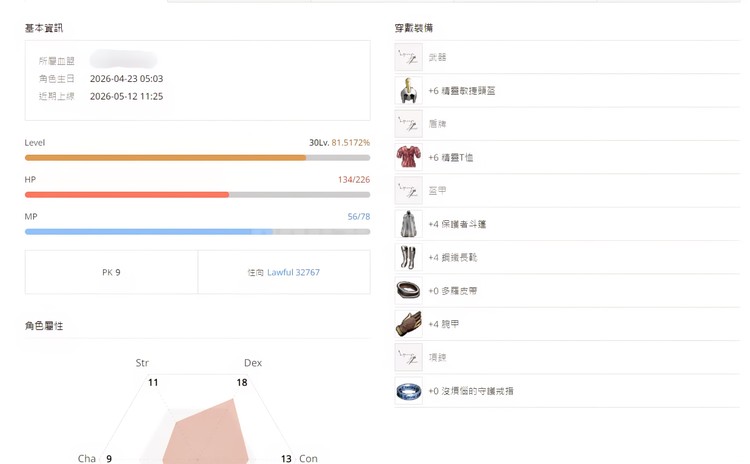The image size is (750, 464).
Task: Click the blue MP bar
Action: 197,232
